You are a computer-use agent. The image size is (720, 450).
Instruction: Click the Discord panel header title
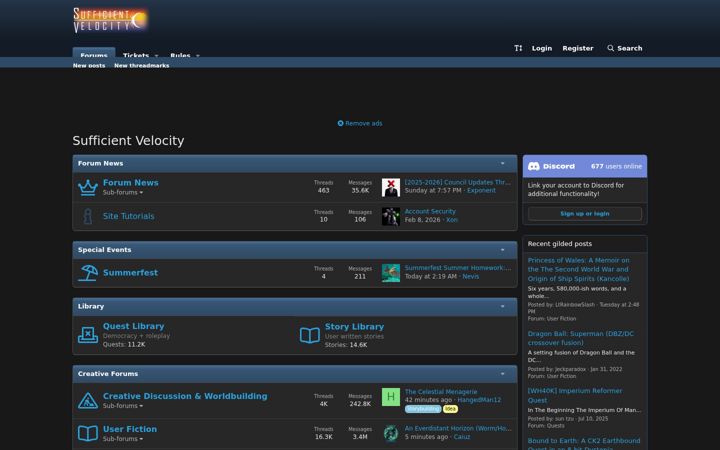(558, 166)
